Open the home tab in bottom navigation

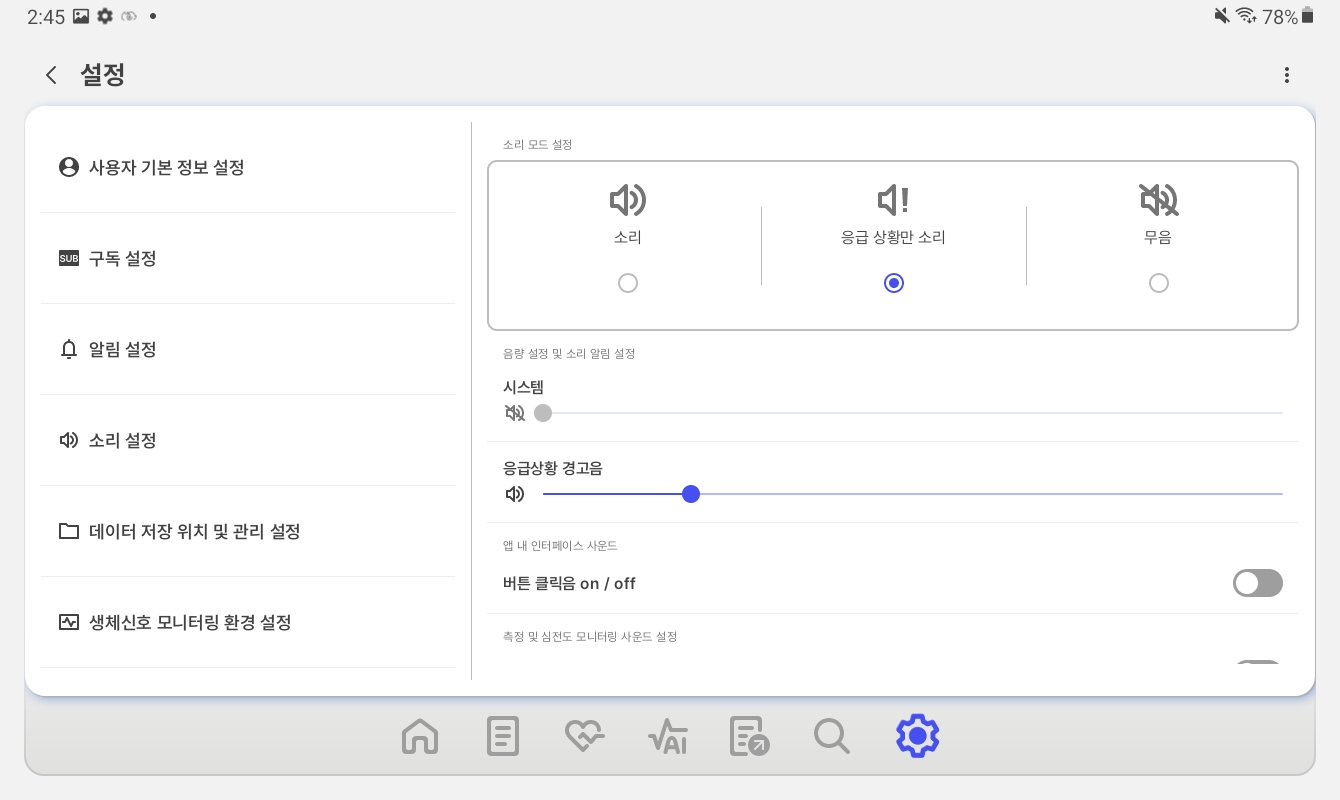(420, 737)
